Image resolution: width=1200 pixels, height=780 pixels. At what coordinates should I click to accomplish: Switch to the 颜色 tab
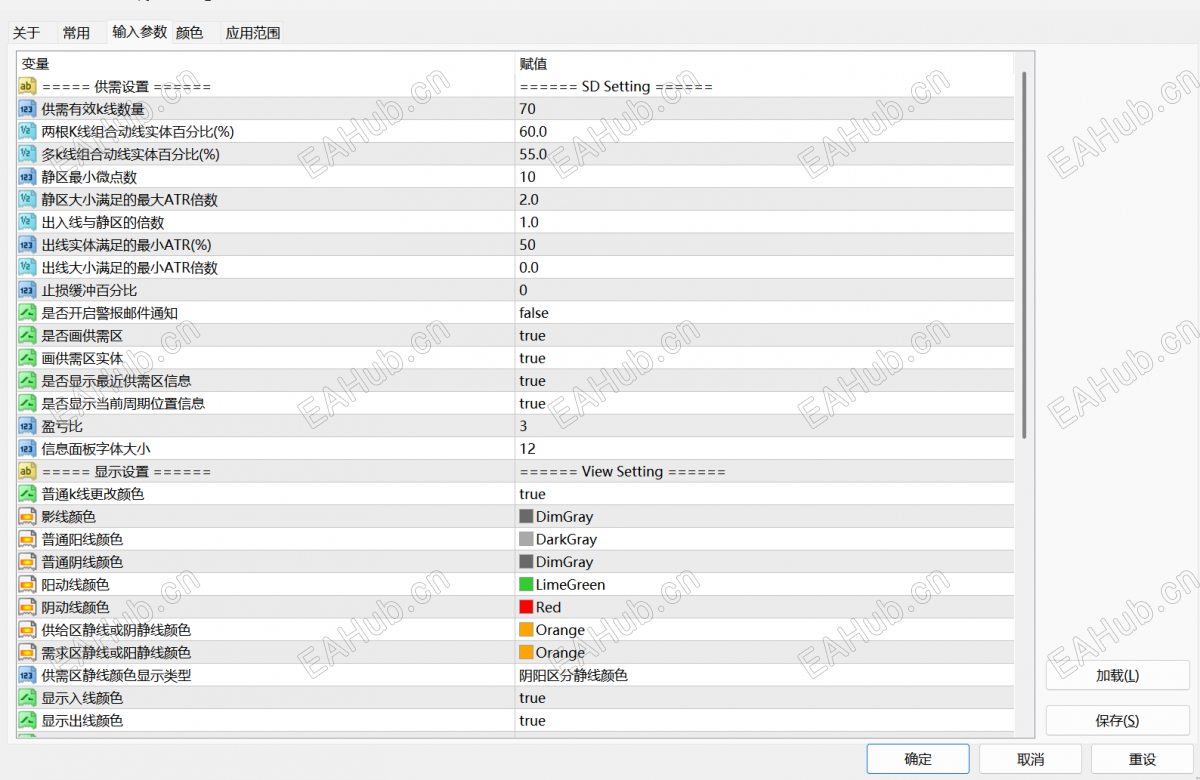190,33
